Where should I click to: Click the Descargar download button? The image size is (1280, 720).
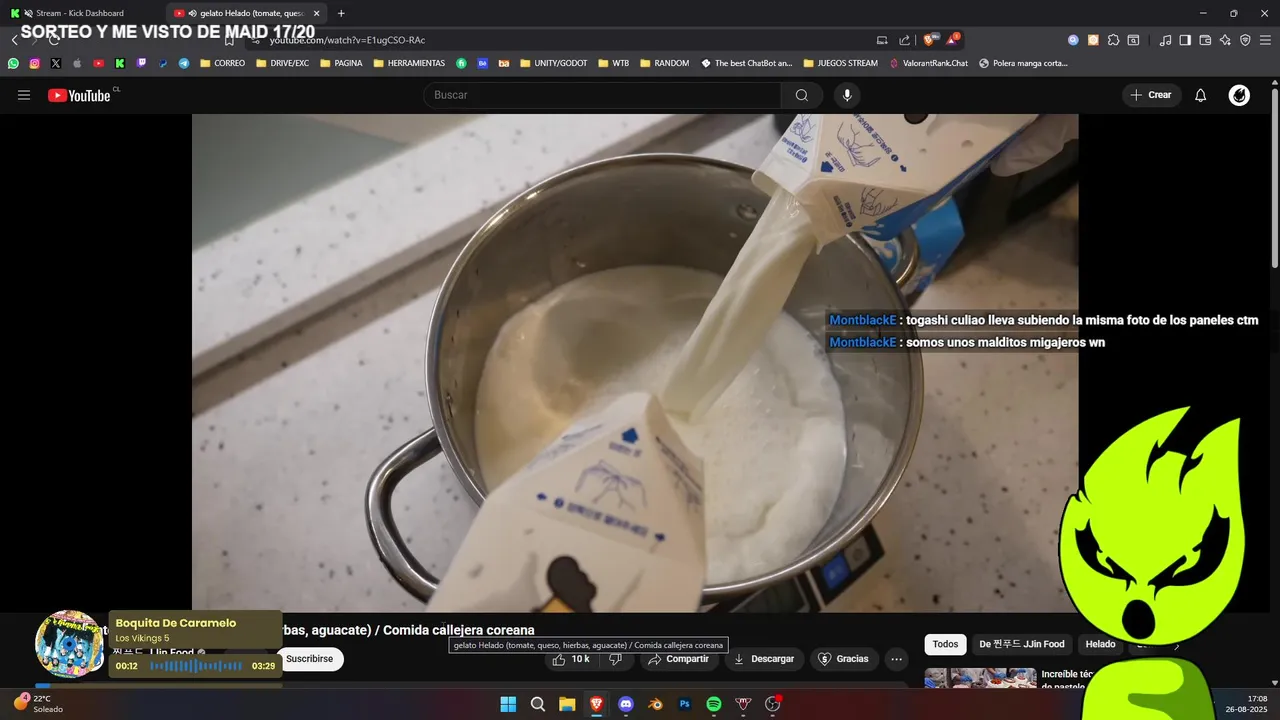point(764,659)
